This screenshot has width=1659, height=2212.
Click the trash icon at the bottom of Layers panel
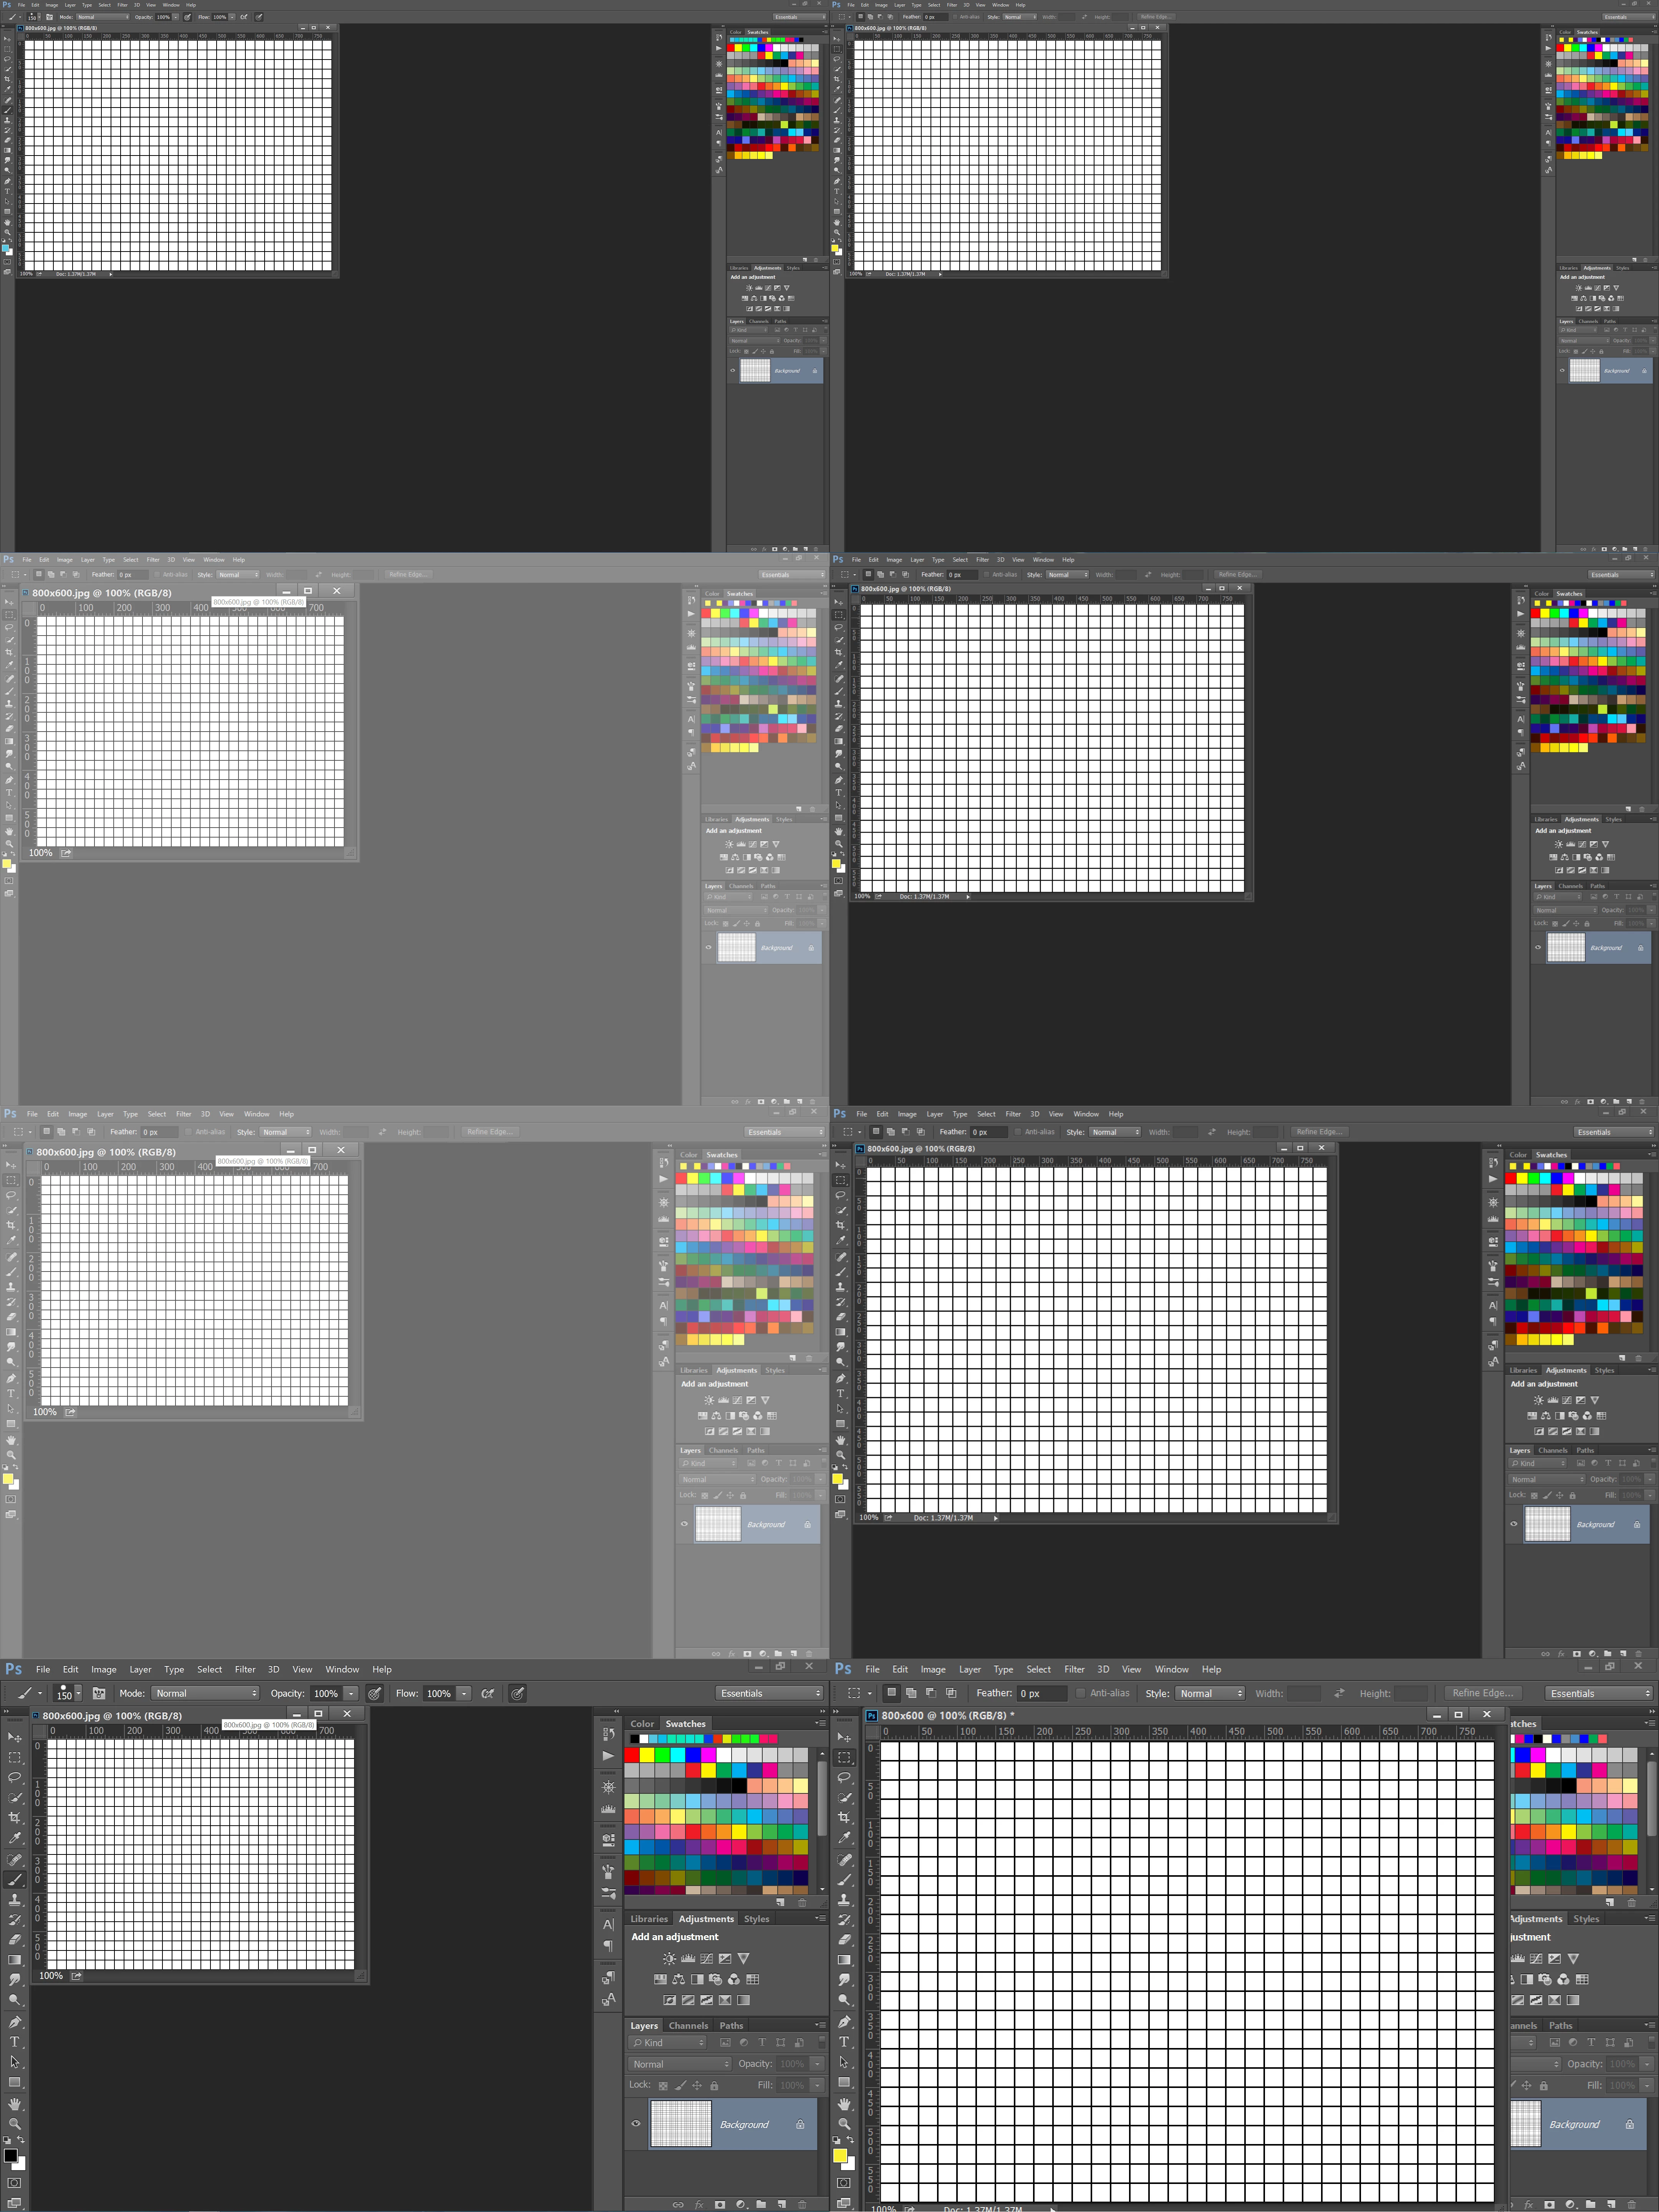[x=801, y=2204]
